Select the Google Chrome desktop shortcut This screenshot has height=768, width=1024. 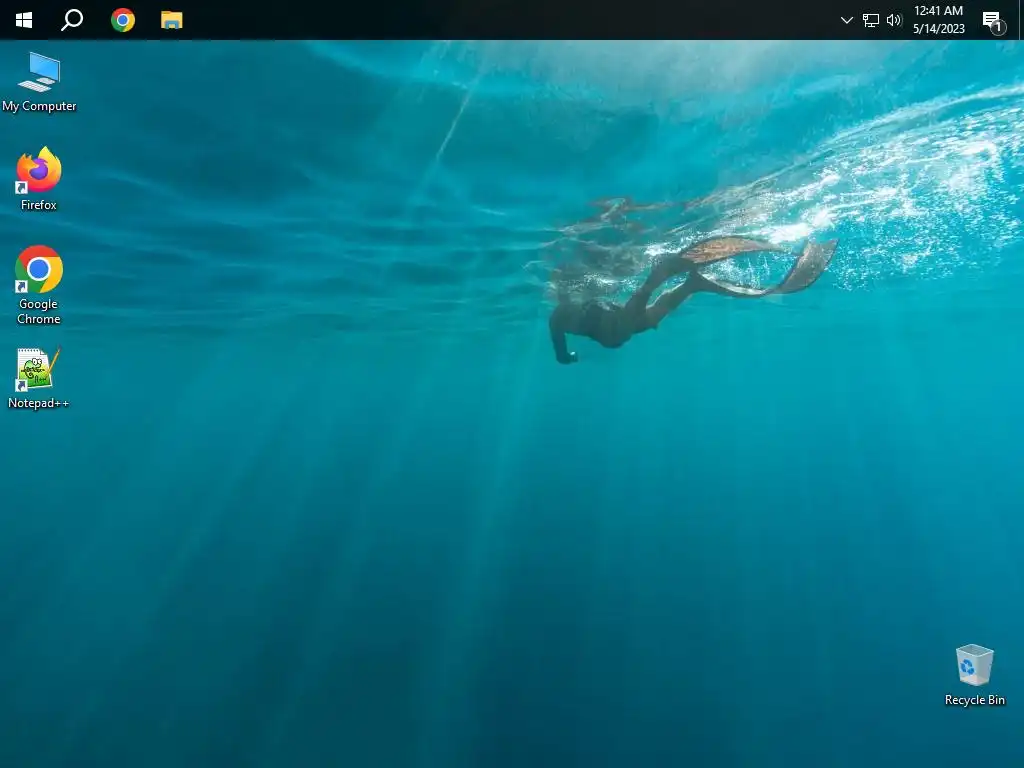coord(39,285)
